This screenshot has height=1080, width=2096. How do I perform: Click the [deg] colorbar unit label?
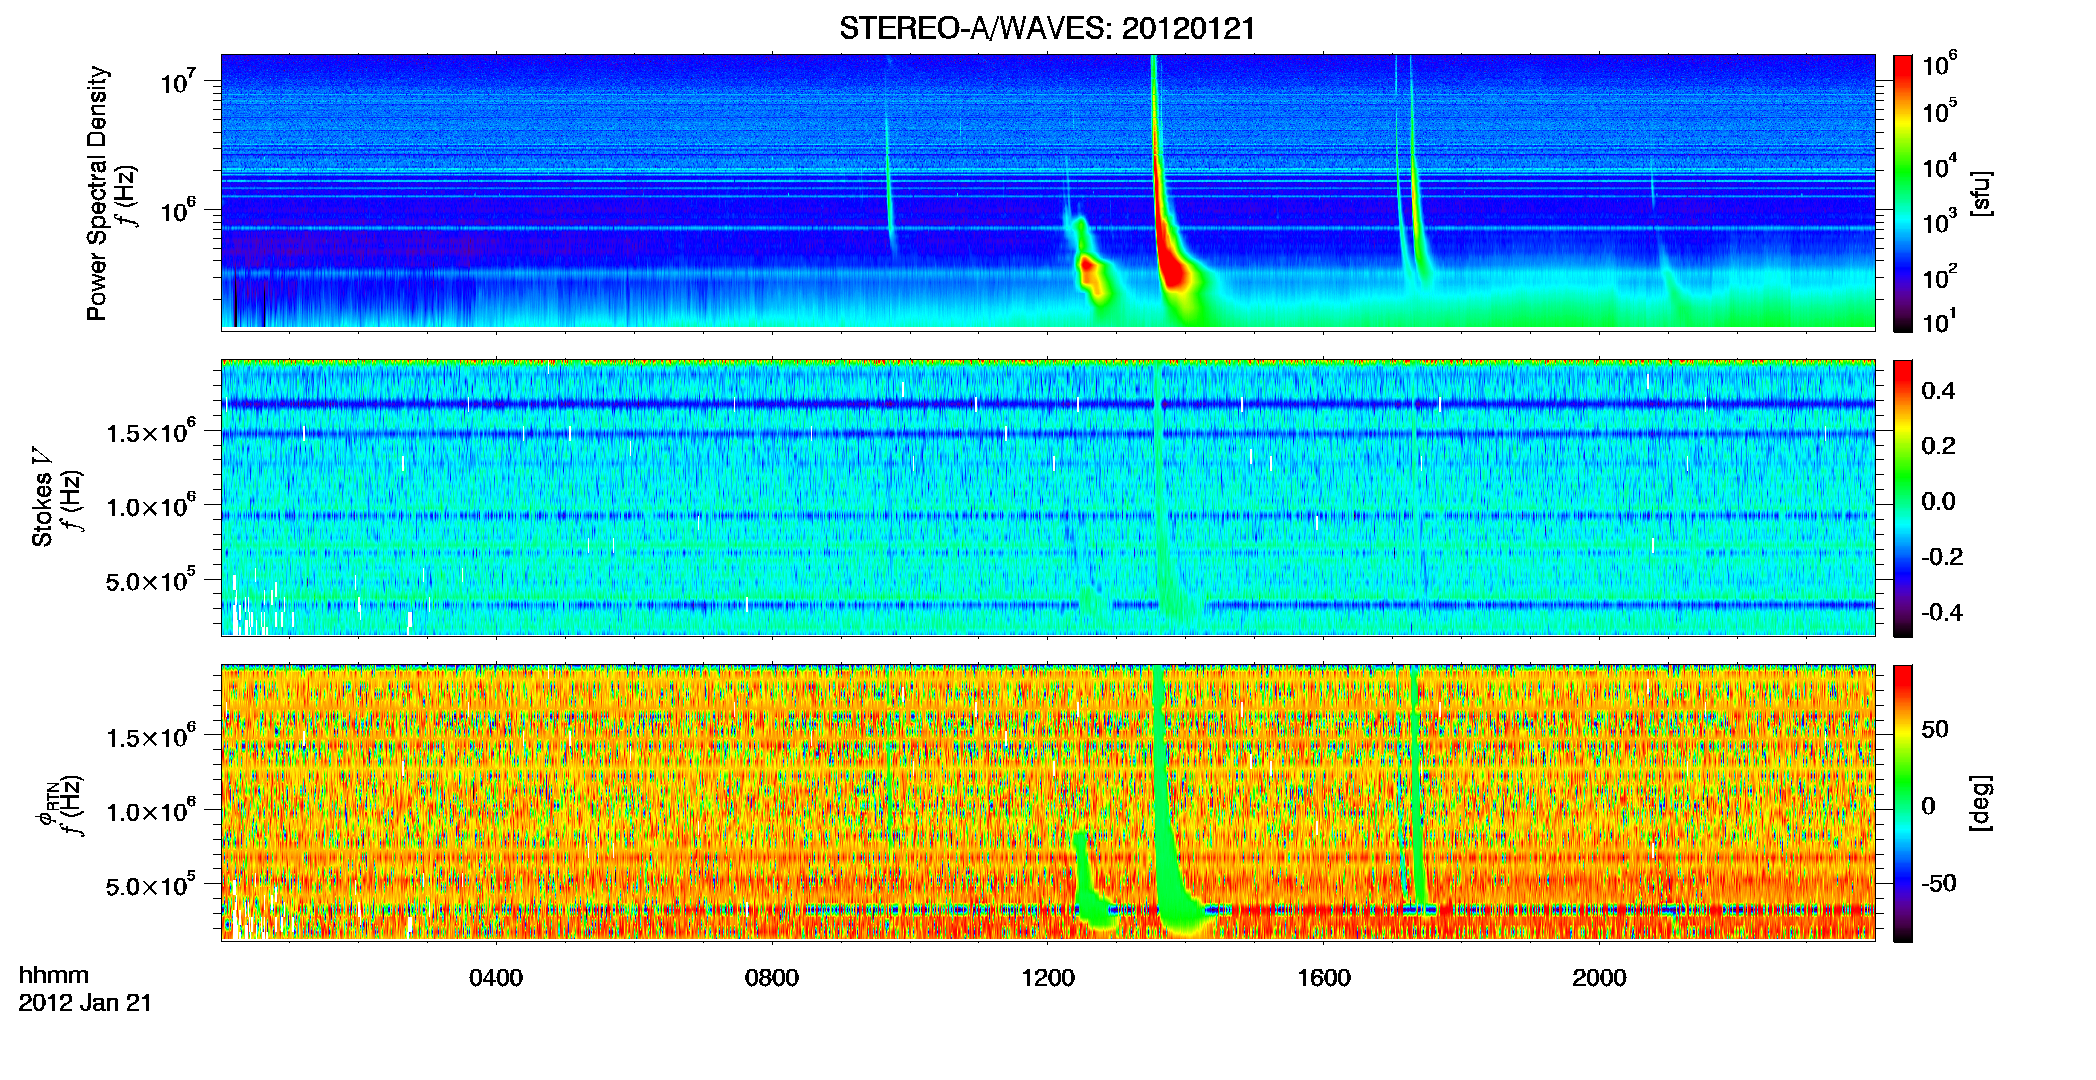tap(1981, 803)
